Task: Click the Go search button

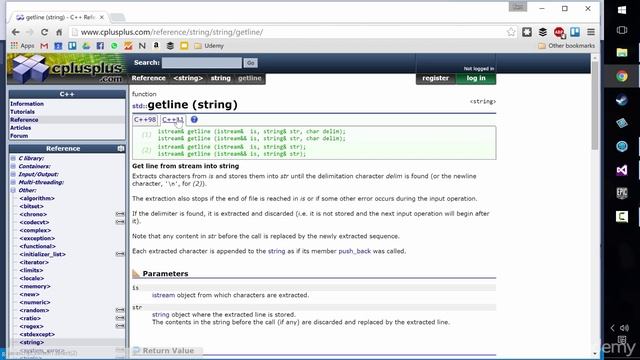Action: [251, 63]
